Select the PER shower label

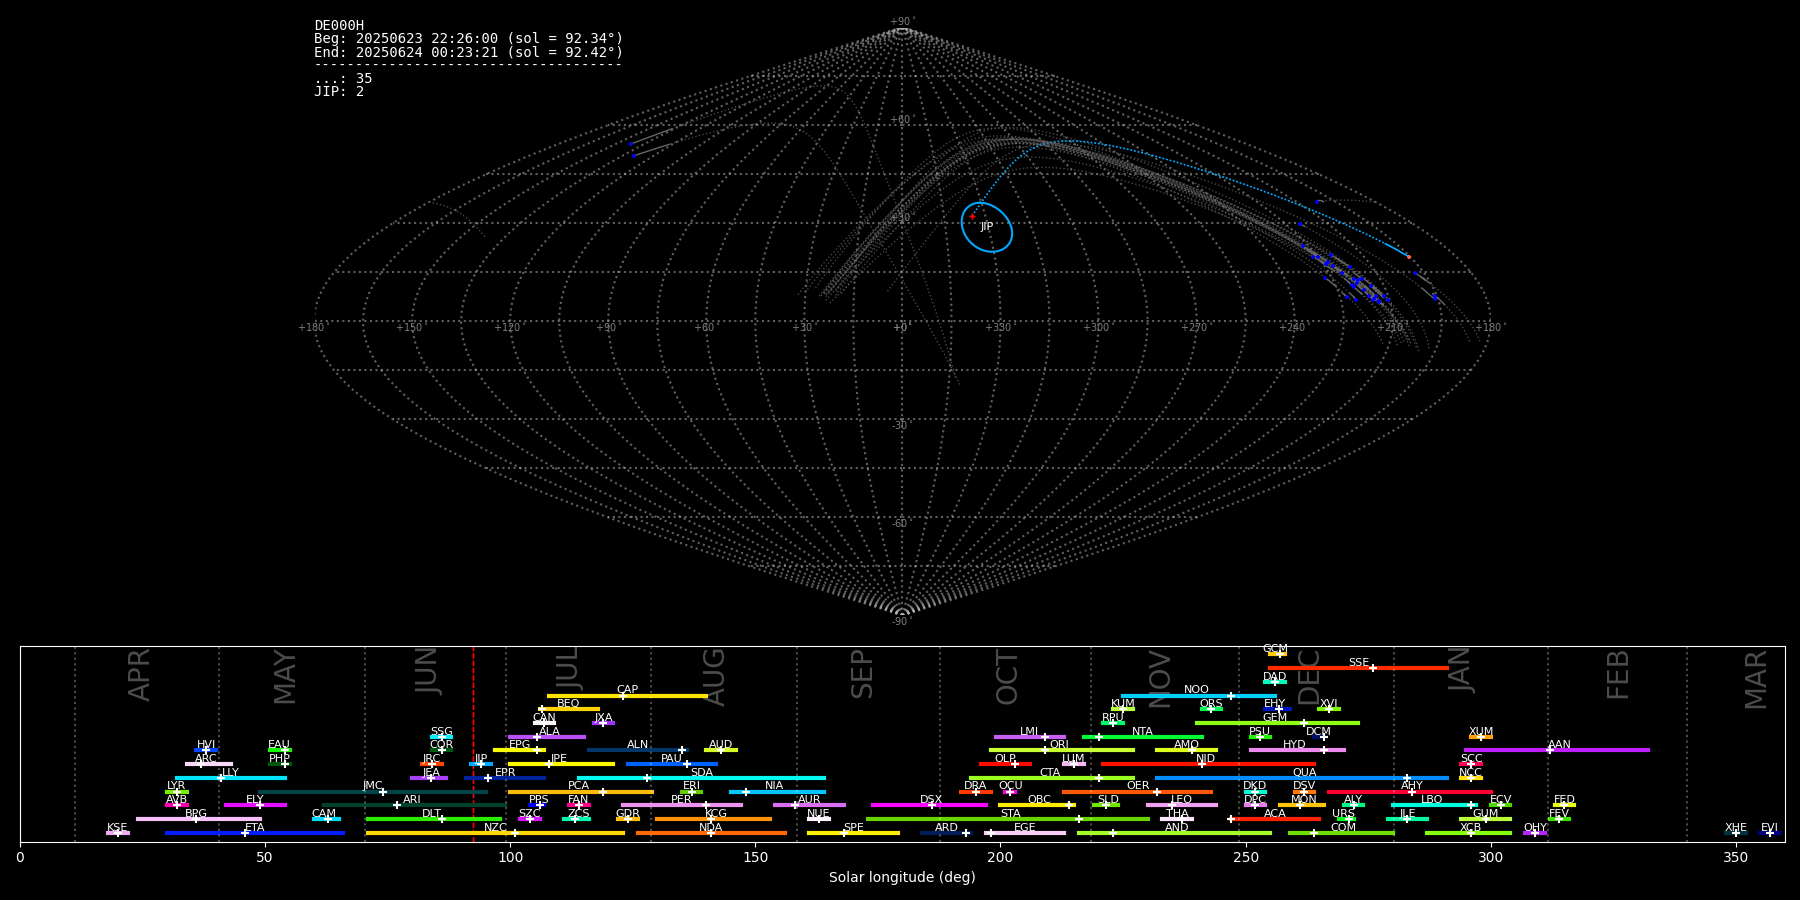[x=681, y=800]
